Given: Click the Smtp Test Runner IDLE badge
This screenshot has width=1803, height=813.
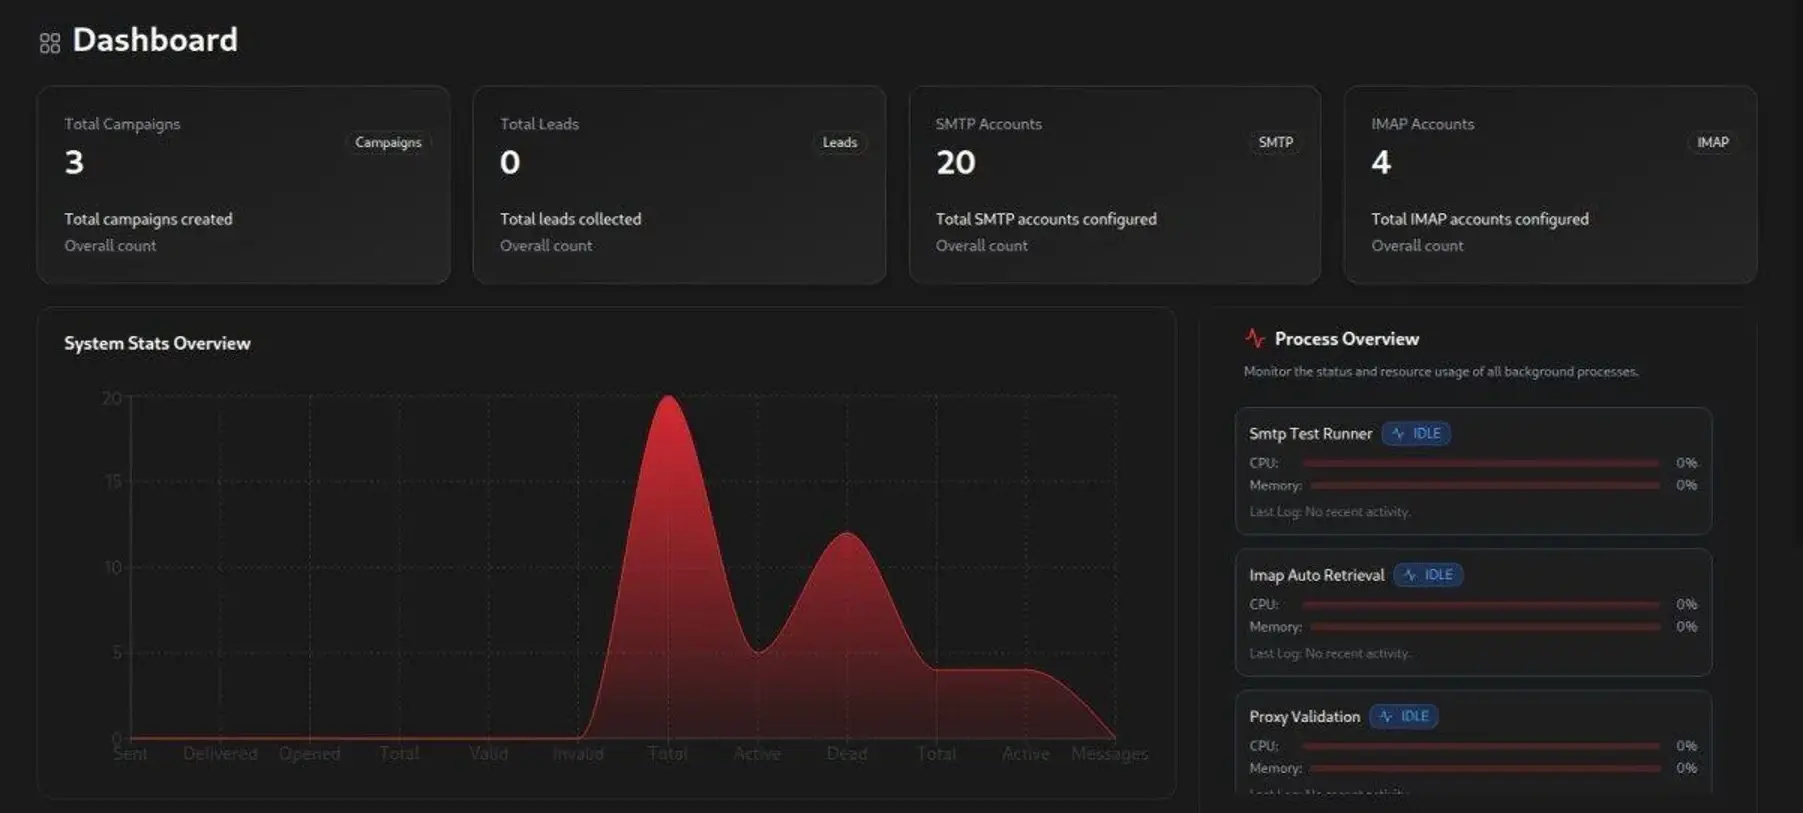Looking at the screenshot, I should click(1416, 434).
